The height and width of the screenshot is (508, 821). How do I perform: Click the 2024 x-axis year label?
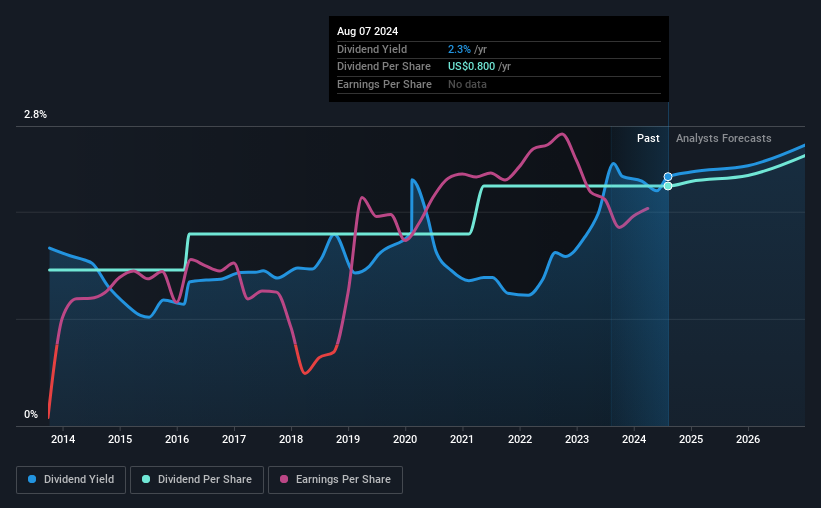[x=634, y=439]
